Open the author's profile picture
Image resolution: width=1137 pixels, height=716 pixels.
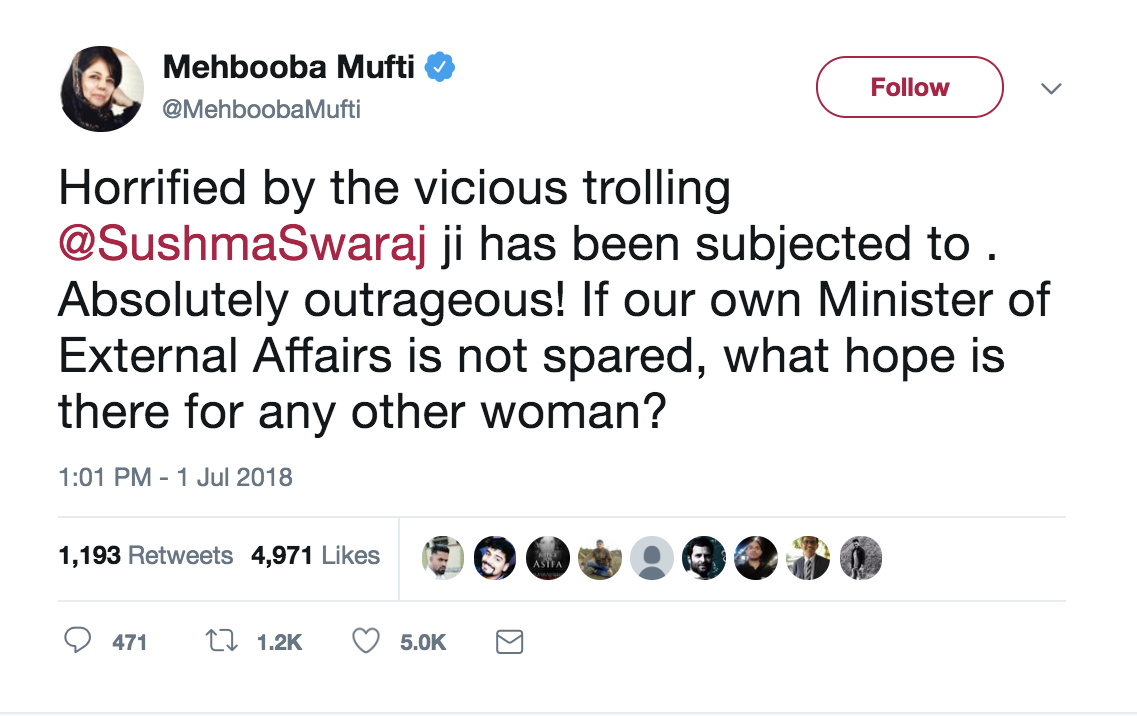[x=103, y=88]
